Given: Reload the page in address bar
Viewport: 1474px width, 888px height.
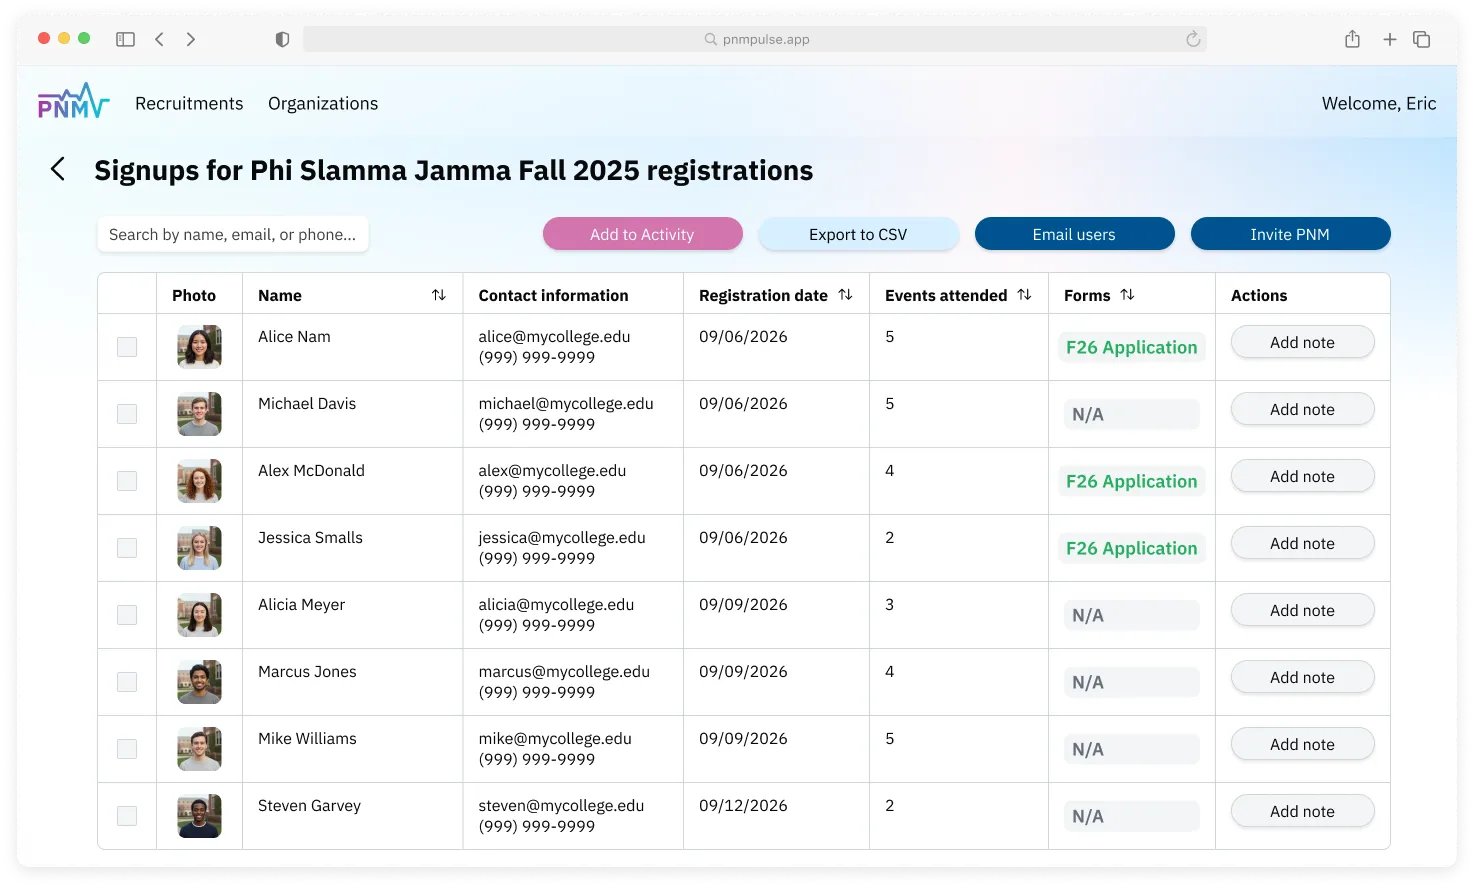Looking at the screenshot, I should (x=1192, y=39).
